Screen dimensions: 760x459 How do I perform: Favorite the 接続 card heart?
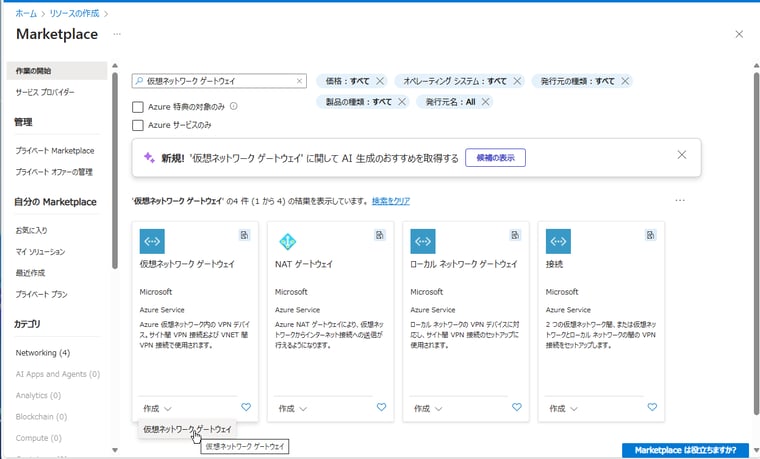pos(652,407)
